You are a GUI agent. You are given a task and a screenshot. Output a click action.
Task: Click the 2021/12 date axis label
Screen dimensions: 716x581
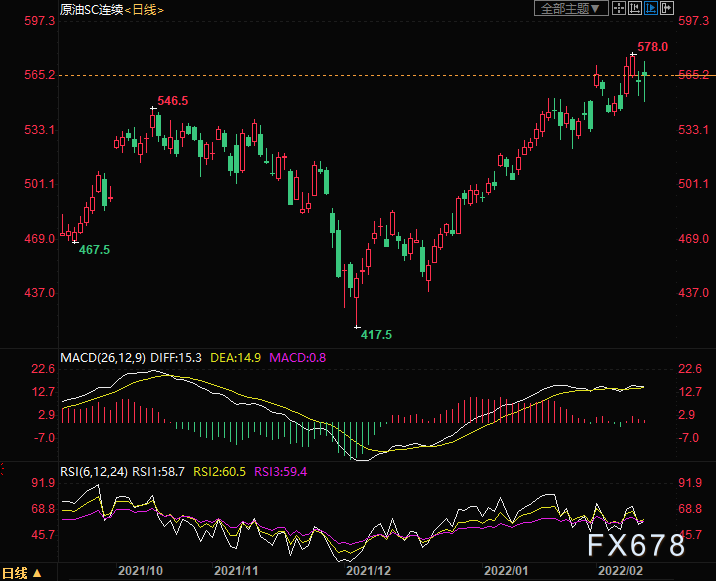pyautogui.click(x=369, y=570)
